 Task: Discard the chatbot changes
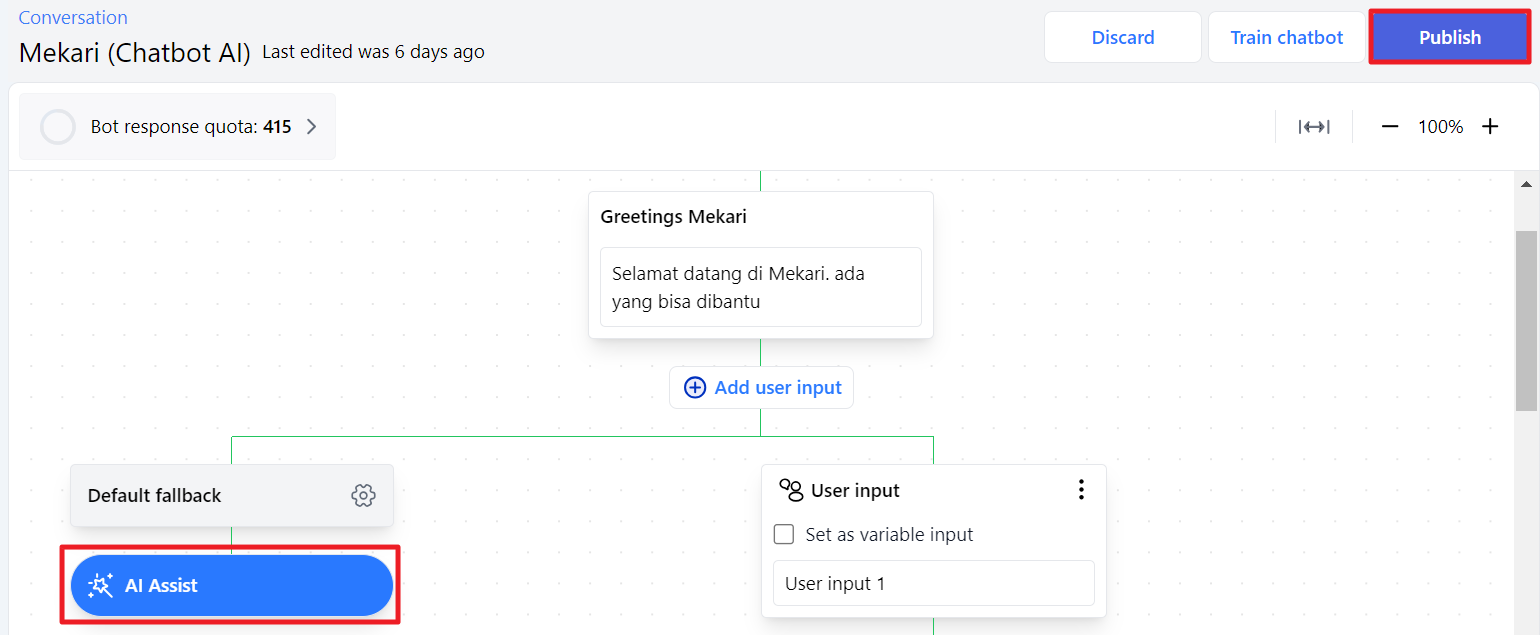point(1122,37)
